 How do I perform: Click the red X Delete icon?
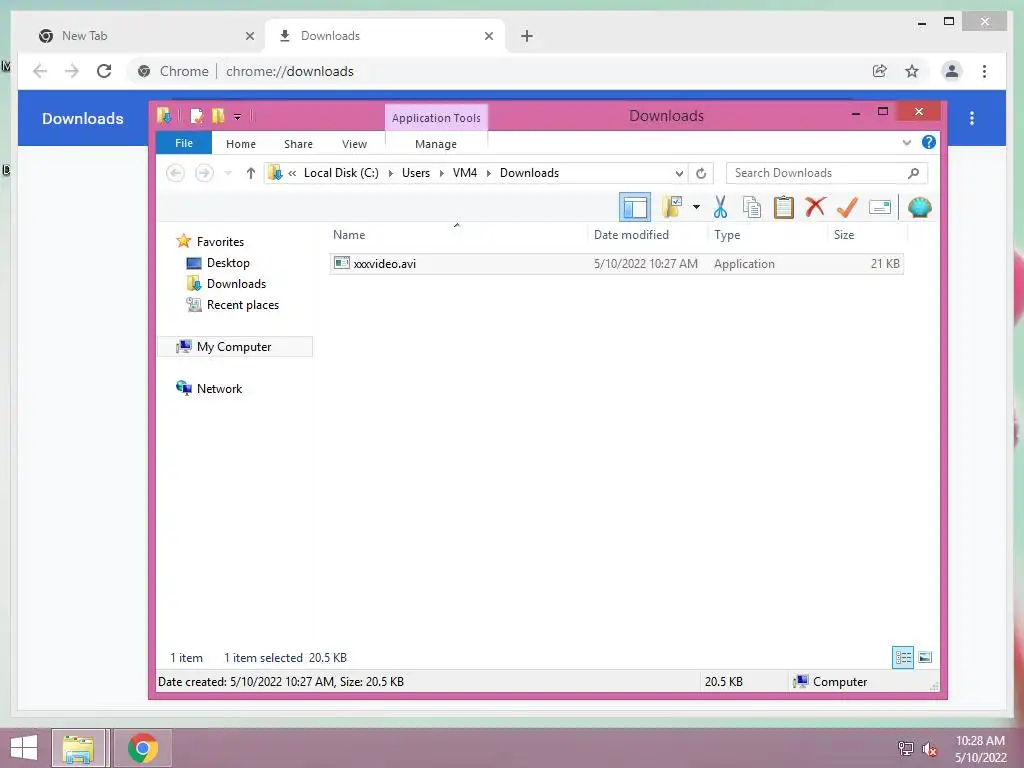(815, 206)
